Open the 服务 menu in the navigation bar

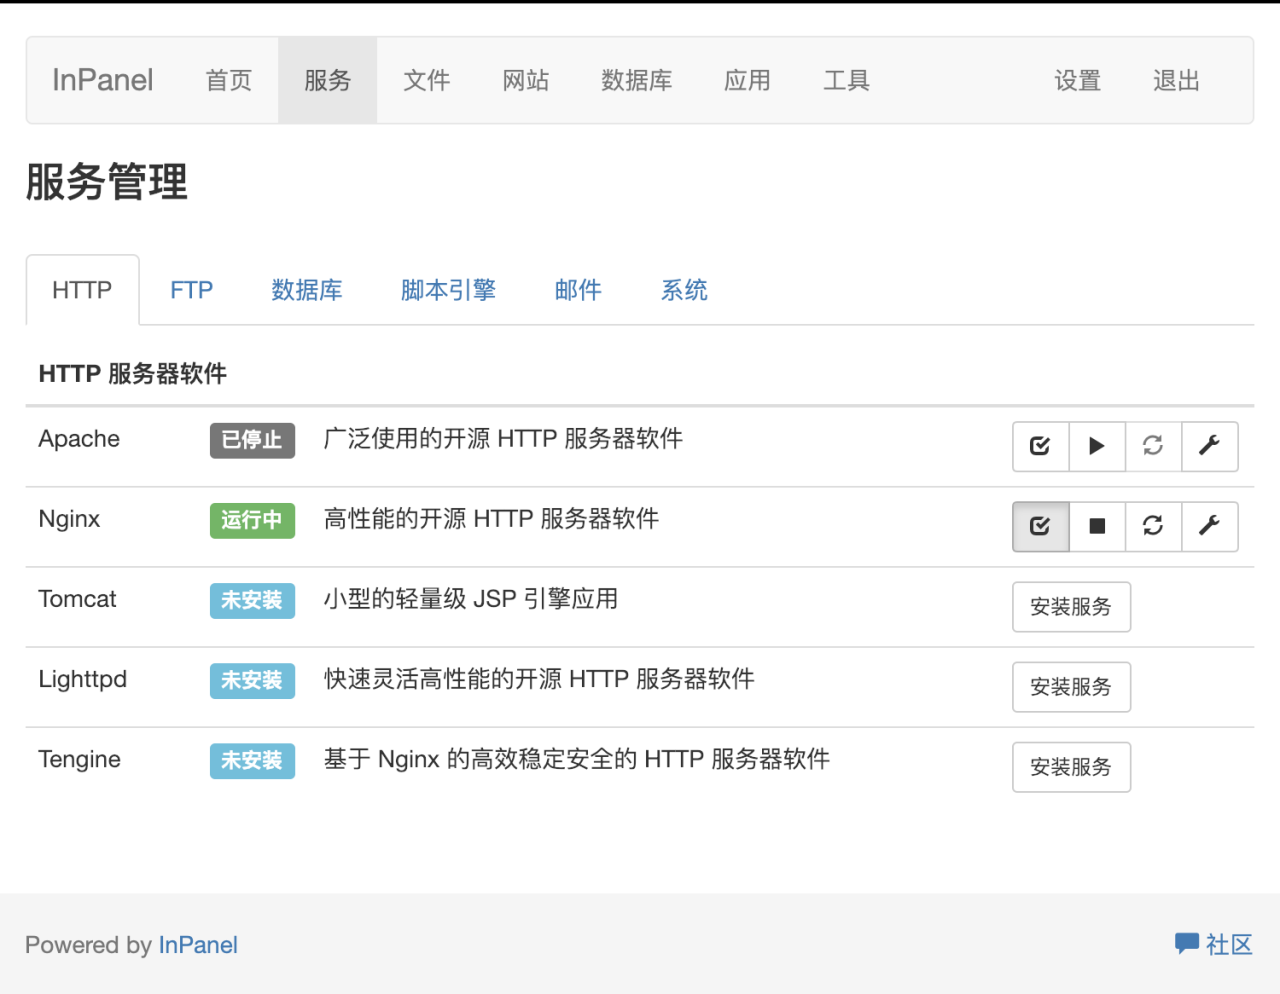click(x=327, y=80)
